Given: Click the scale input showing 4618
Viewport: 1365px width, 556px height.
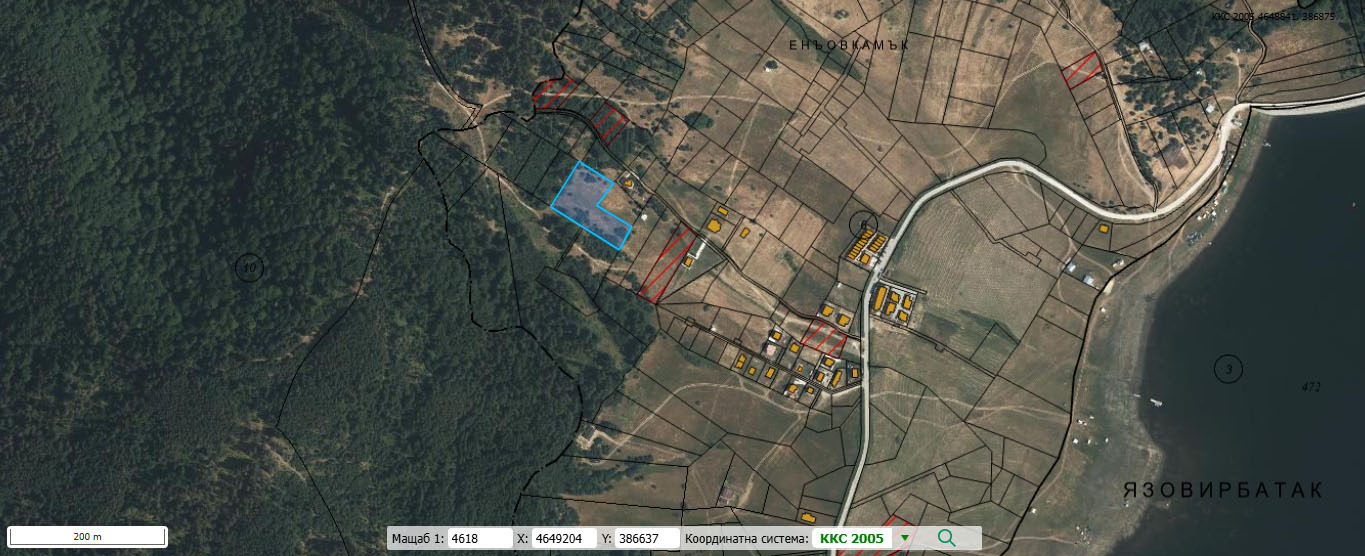Looking at the screenshot, I should pyautogui.click(x=479, y=538).
